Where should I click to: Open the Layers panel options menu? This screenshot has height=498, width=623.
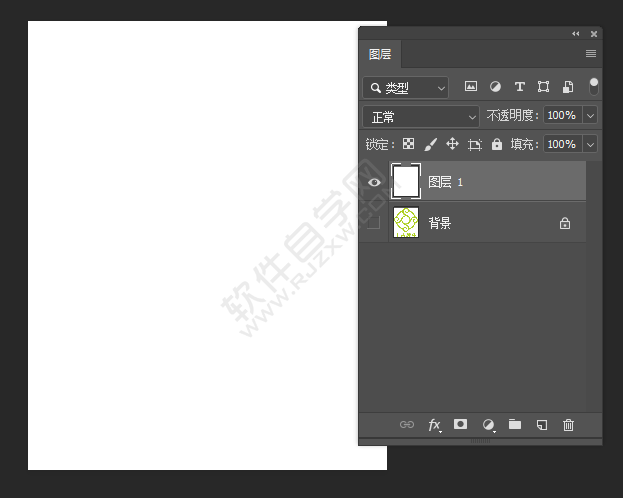point(591,53)
